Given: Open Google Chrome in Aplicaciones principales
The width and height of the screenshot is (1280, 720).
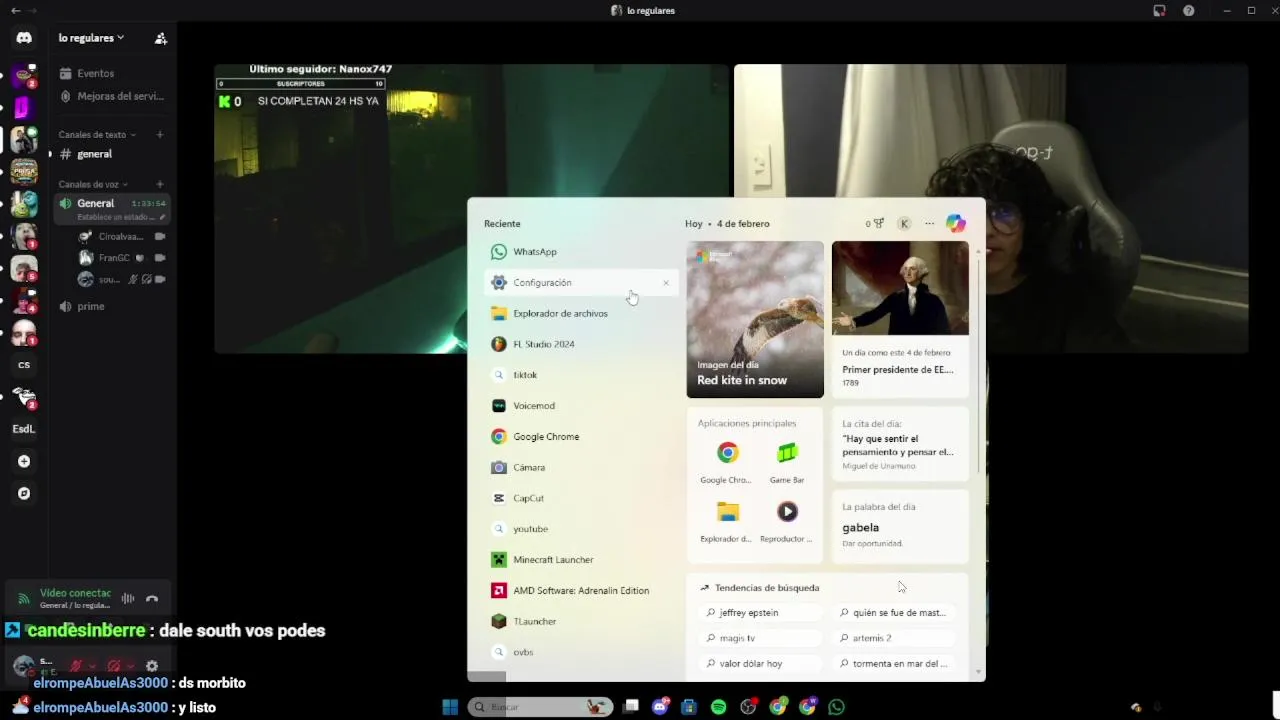Looking at the screenshot, I should point(727,463).
